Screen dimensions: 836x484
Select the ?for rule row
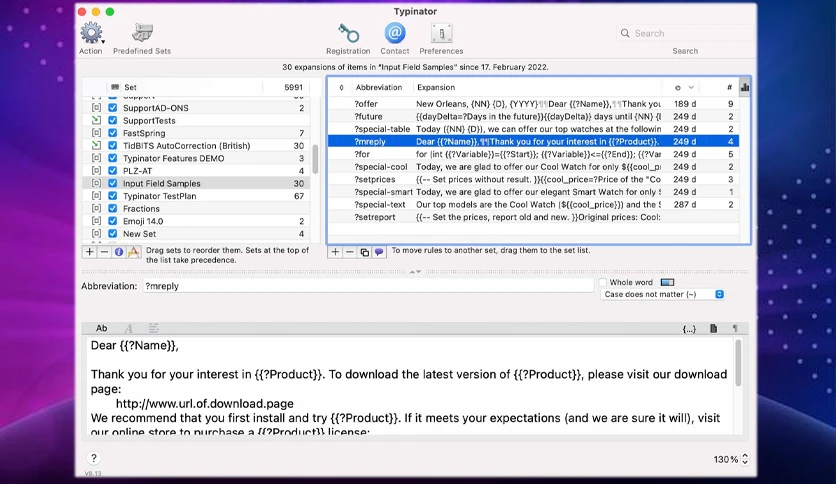point(533,154)
